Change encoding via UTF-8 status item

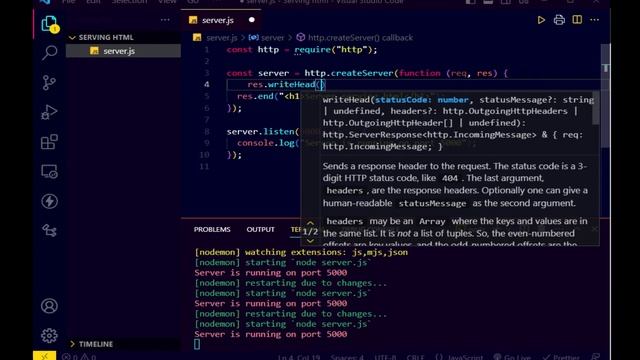click(x=385, y=357)
